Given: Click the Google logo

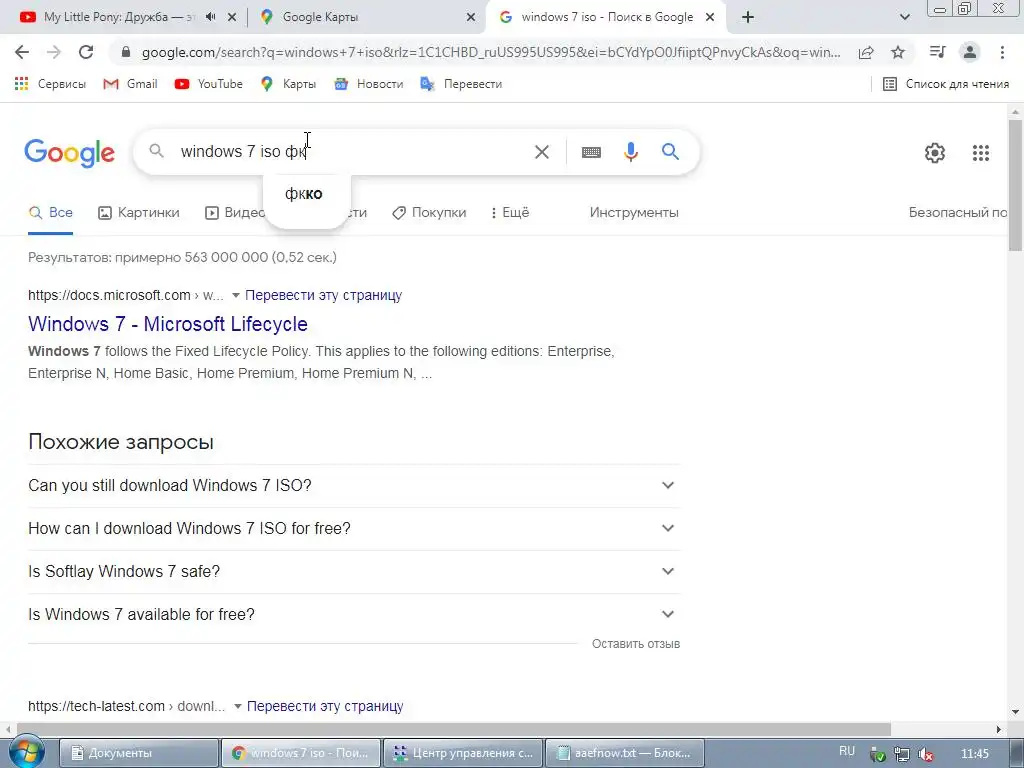Looking at the screenshot, I should tap(69, 153).
